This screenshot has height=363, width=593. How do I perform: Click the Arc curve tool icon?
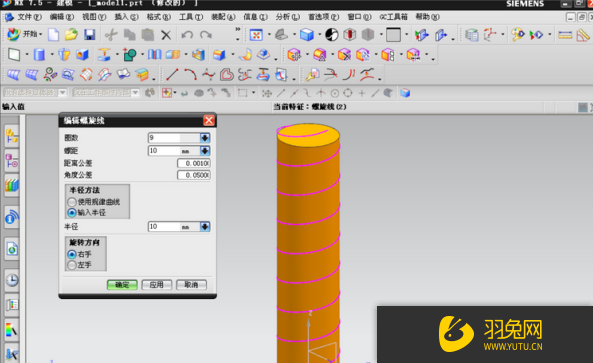point(190,74)
